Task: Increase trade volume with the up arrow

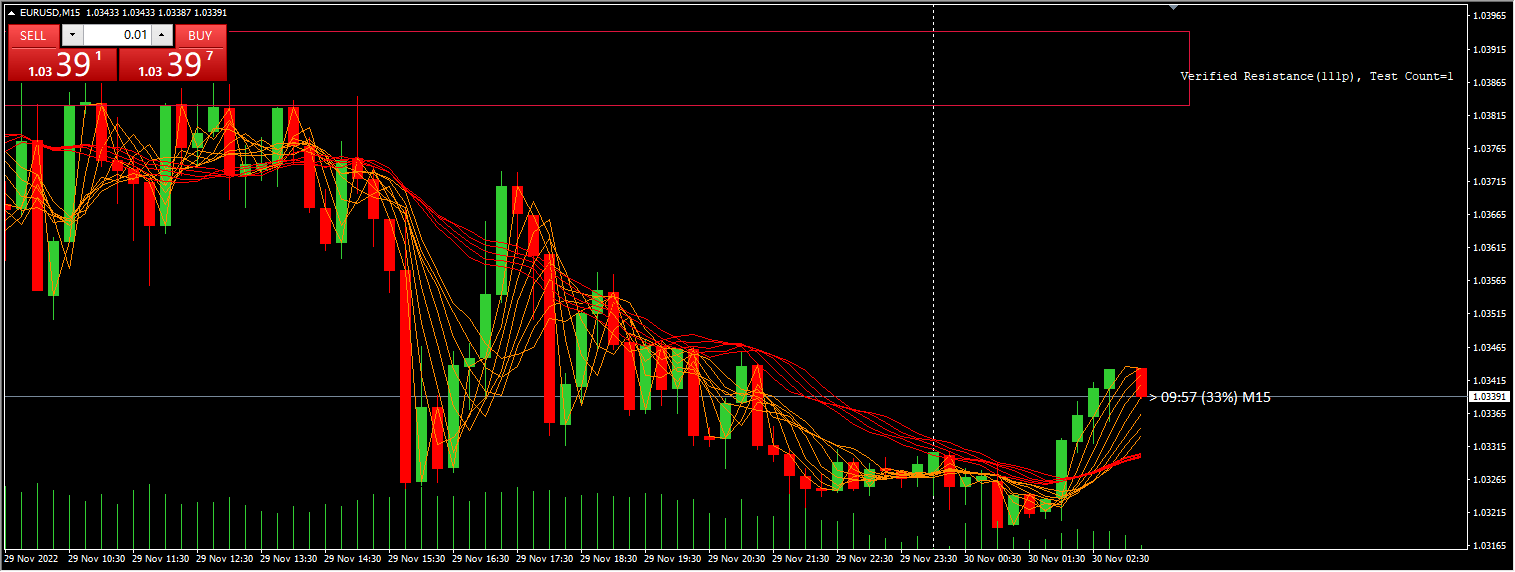Action: [x=162, y=35]
